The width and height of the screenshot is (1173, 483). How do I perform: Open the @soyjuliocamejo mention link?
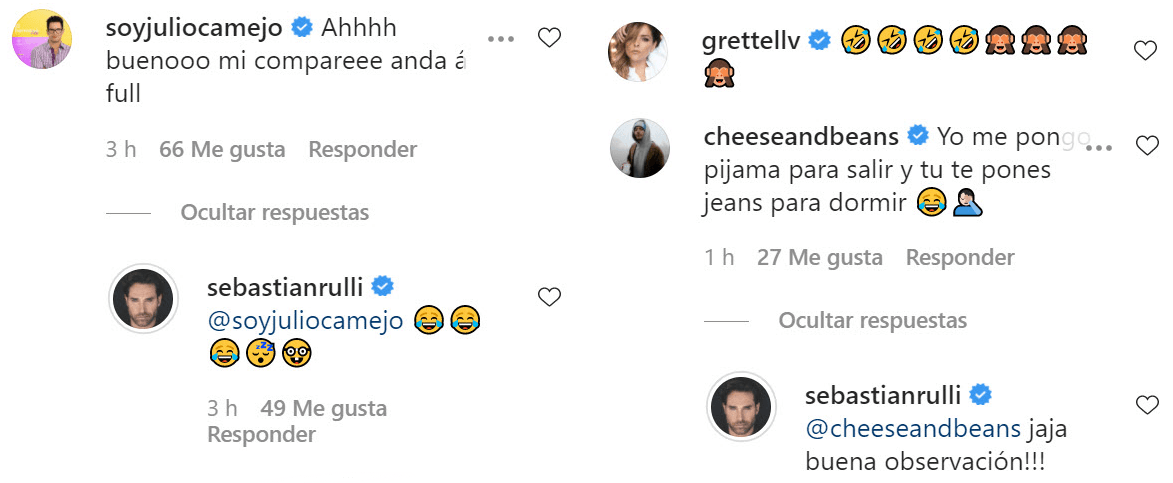304,321
